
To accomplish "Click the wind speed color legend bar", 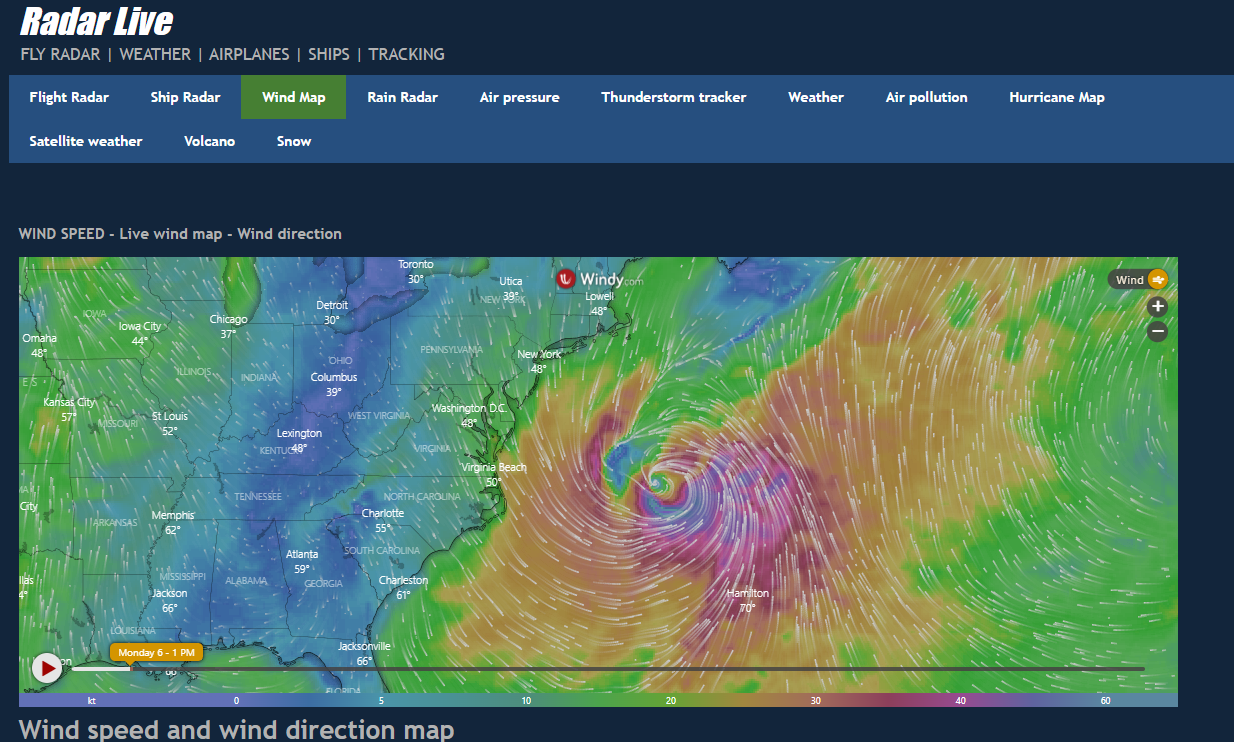I will click(598, 700).
